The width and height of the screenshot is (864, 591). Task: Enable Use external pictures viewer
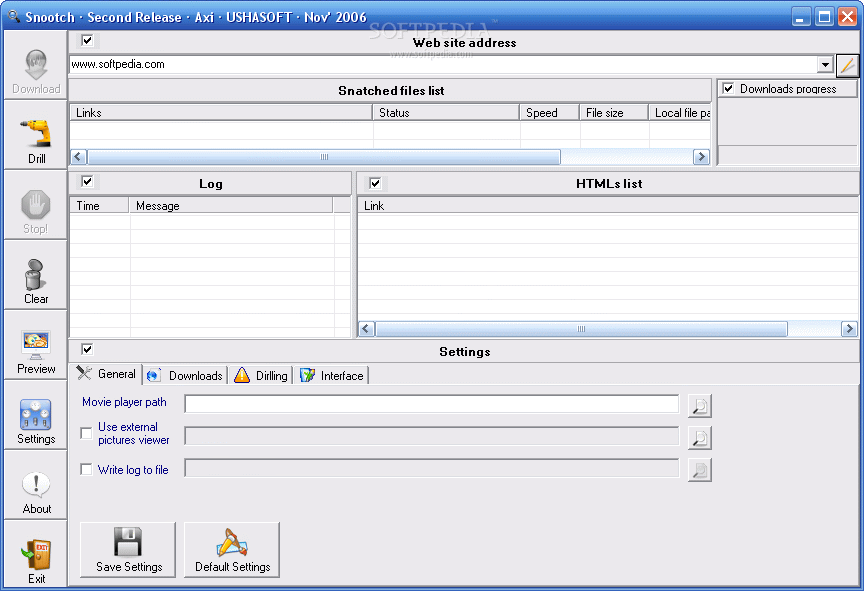point(86,433)
